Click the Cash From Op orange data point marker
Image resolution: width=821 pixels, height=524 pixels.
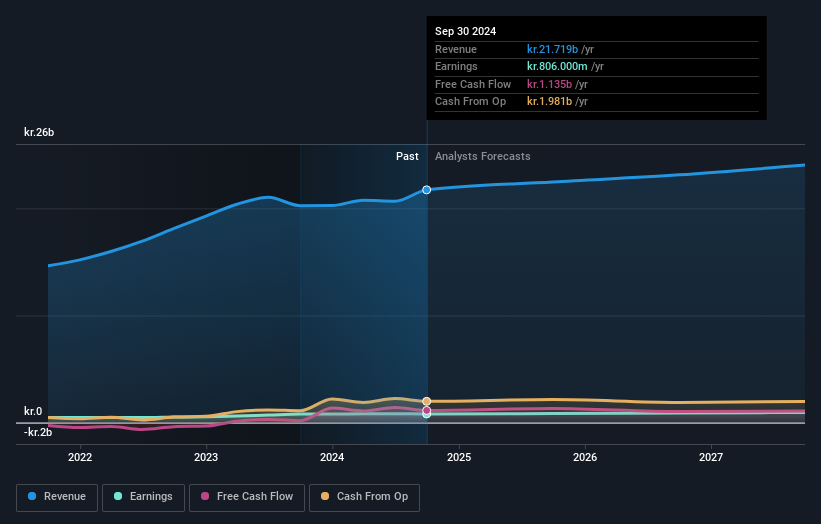pos(427,402)
